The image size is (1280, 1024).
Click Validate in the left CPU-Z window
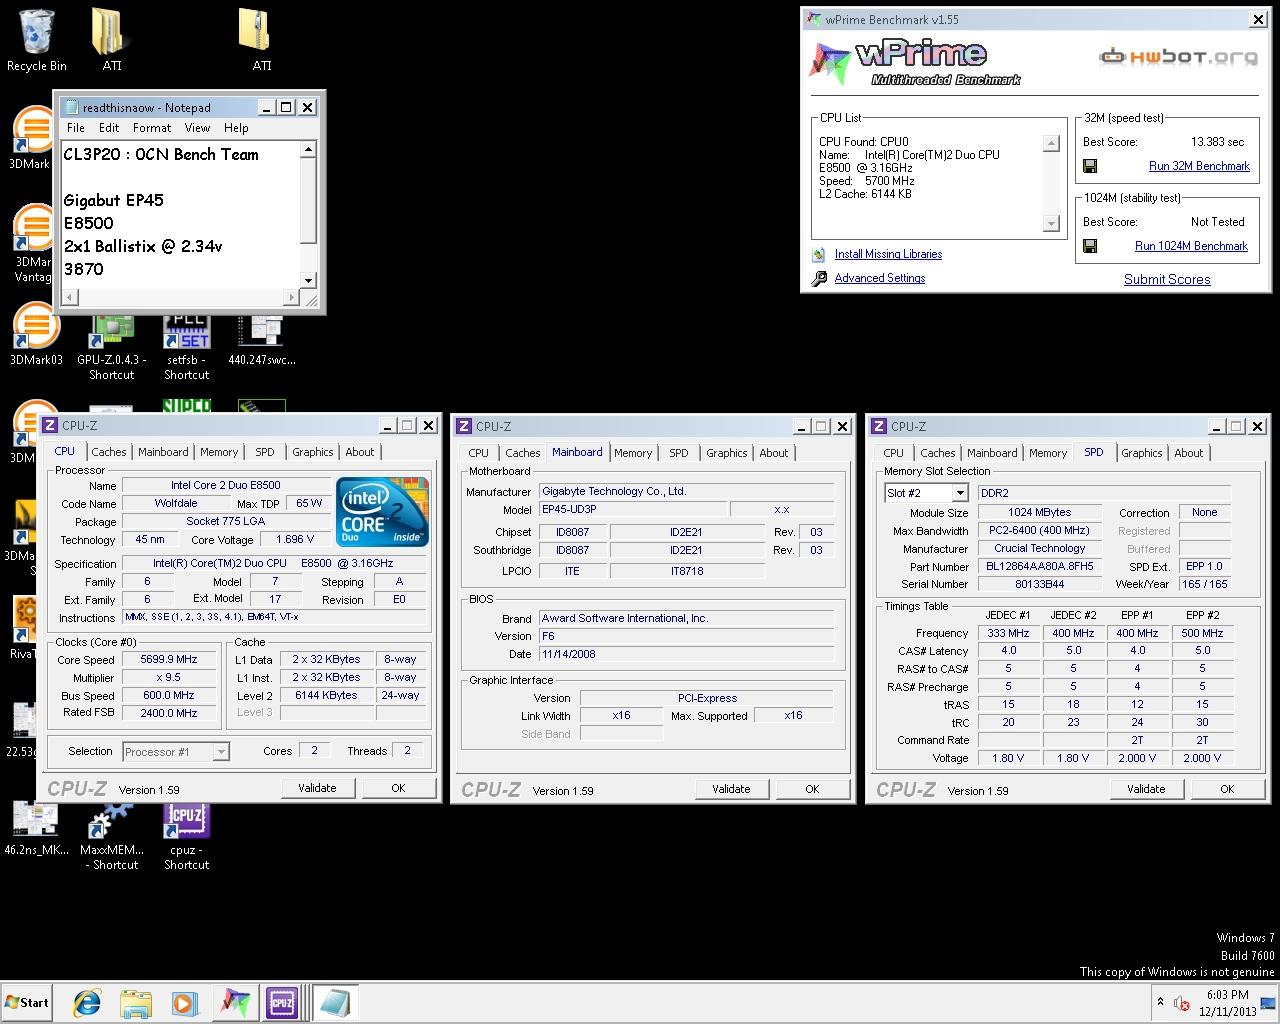pos(317,788)
